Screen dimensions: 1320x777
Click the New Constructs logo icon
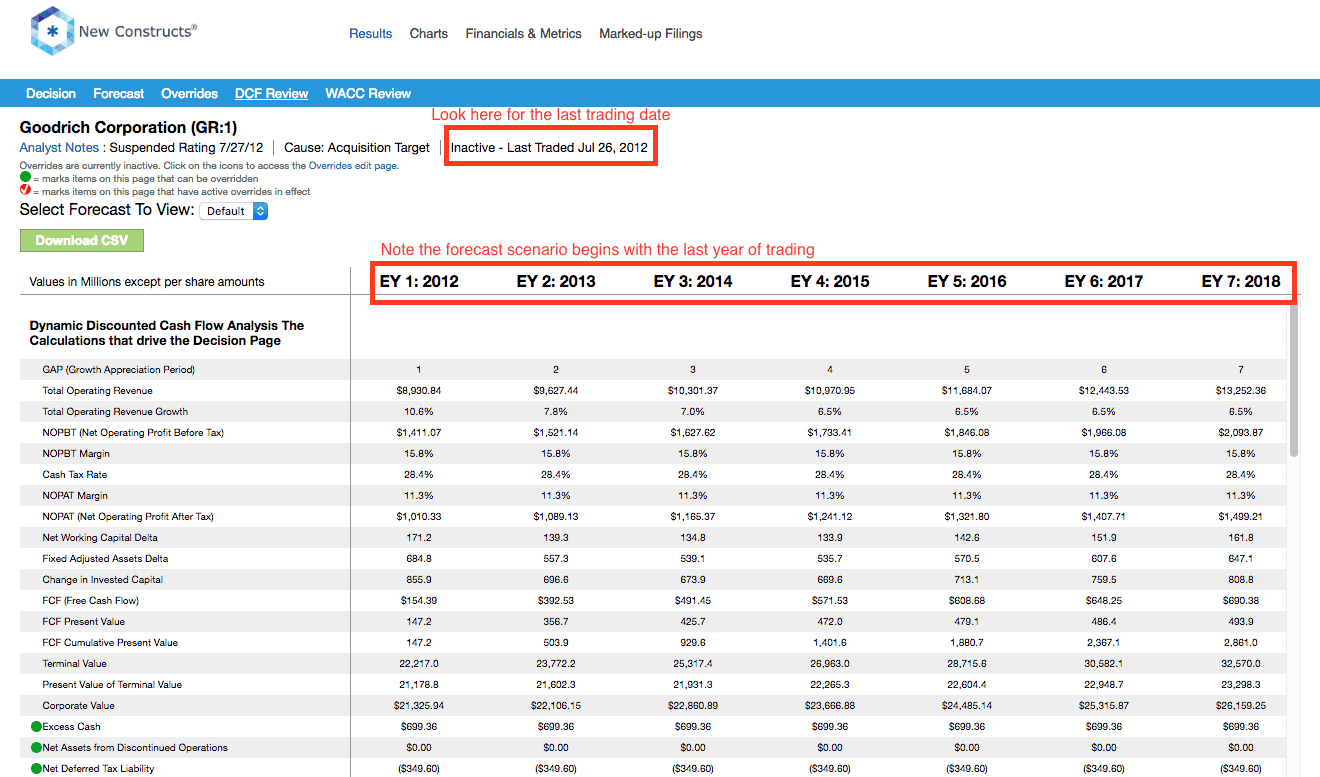(x=52, y=31)
